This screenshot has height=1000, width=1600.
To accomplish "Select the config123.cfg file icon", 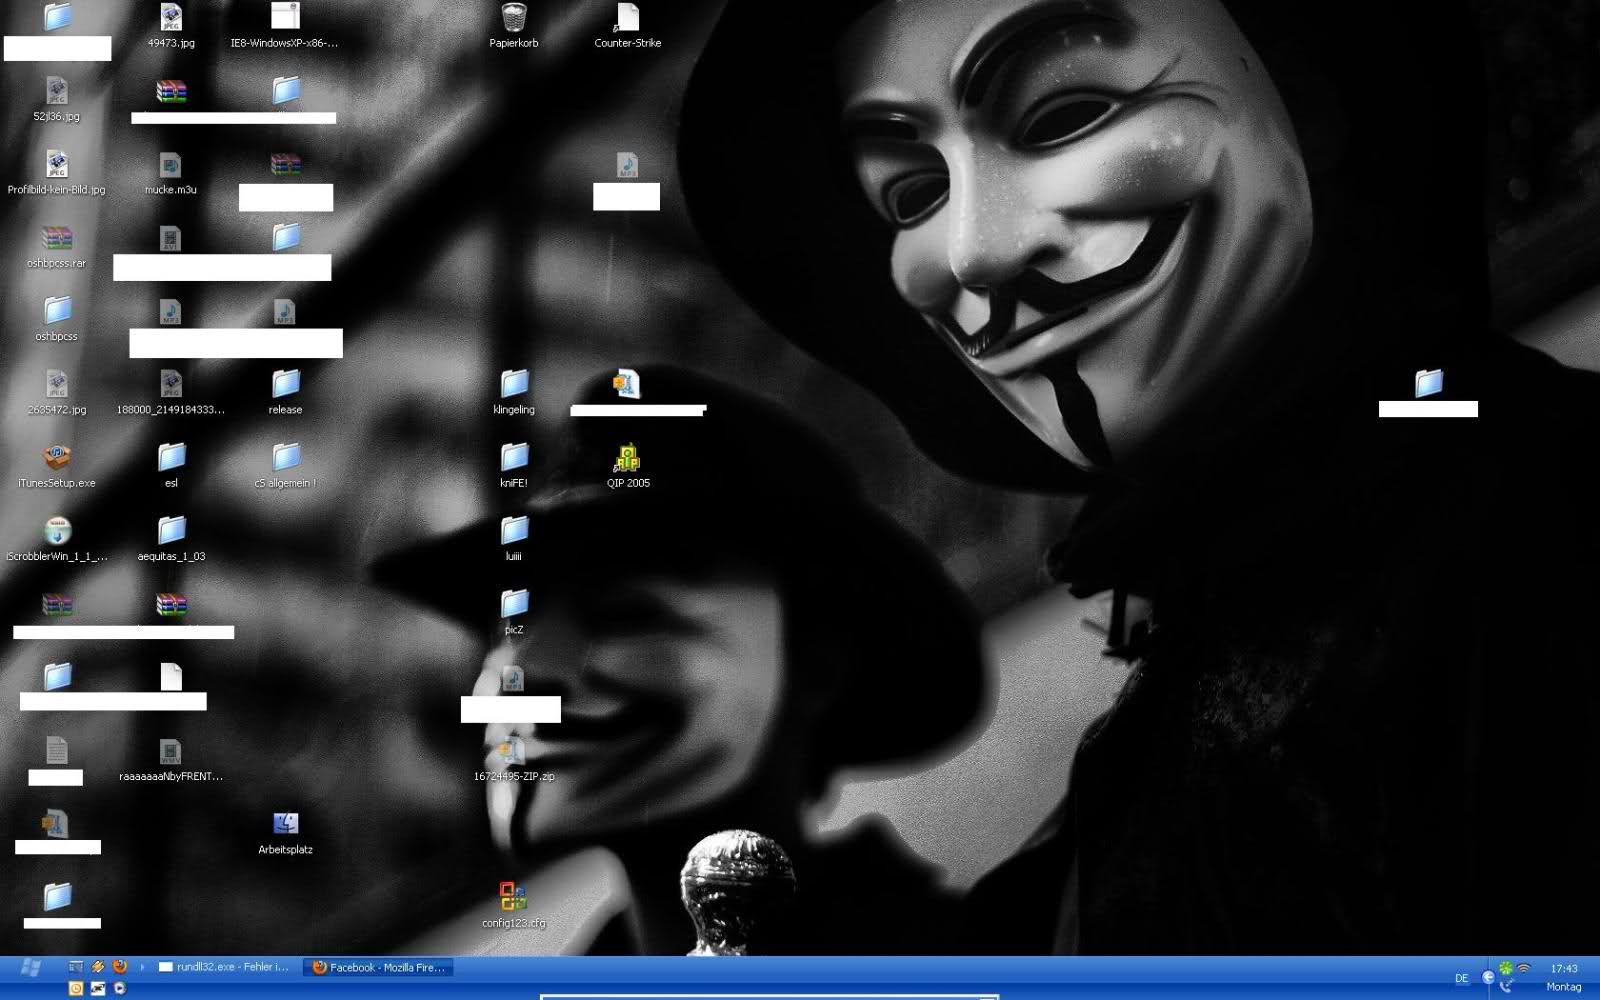I will pos(513,897).
